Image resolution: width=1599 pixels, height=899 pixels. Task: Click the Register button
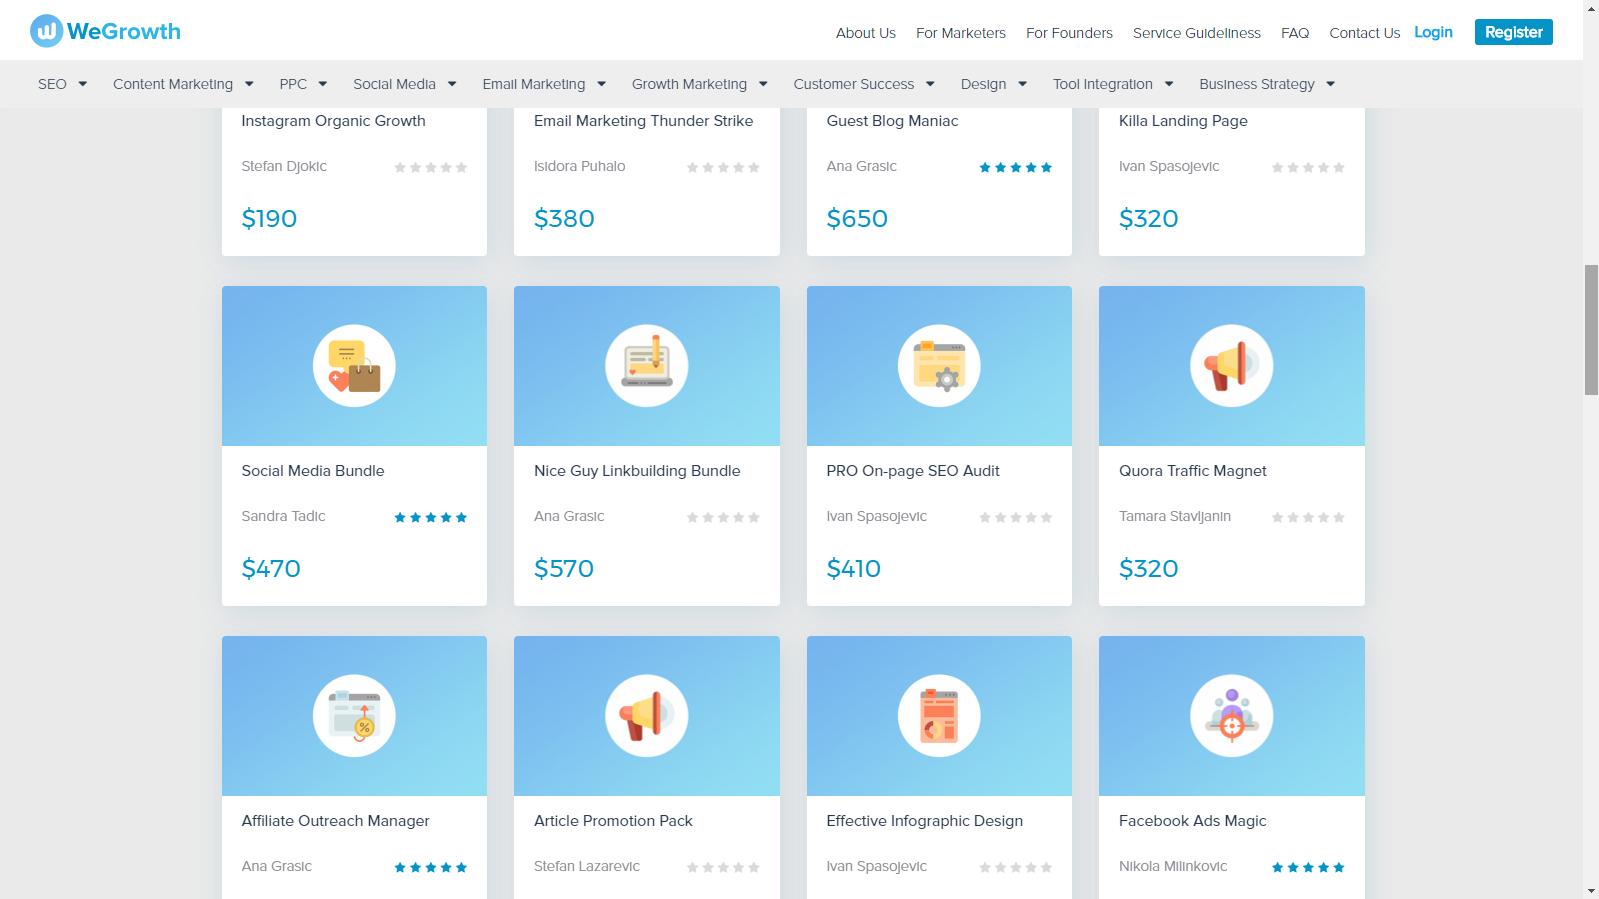coord(1514,32)
